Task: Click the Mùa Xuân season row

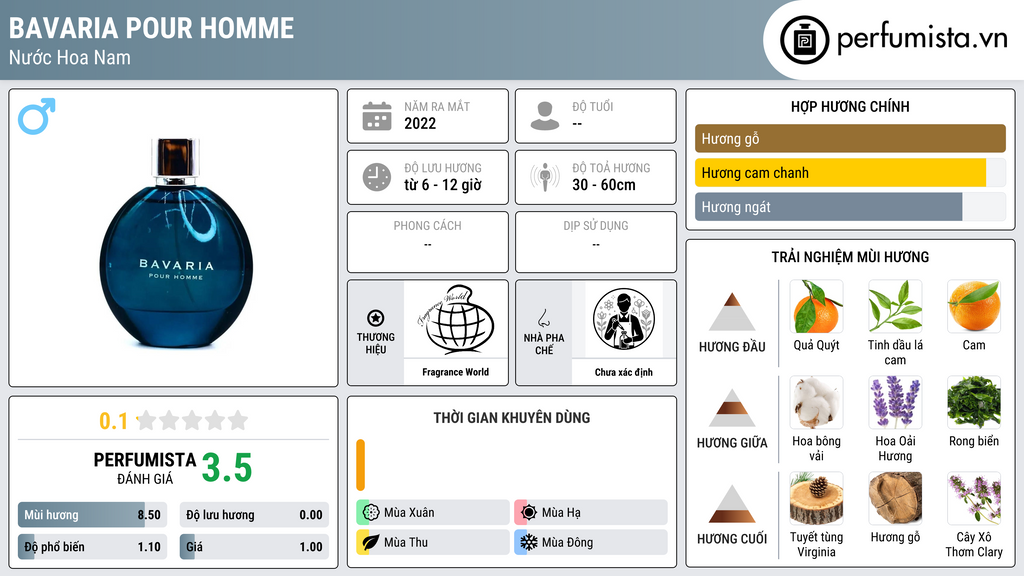Action: tap(433, 513)
